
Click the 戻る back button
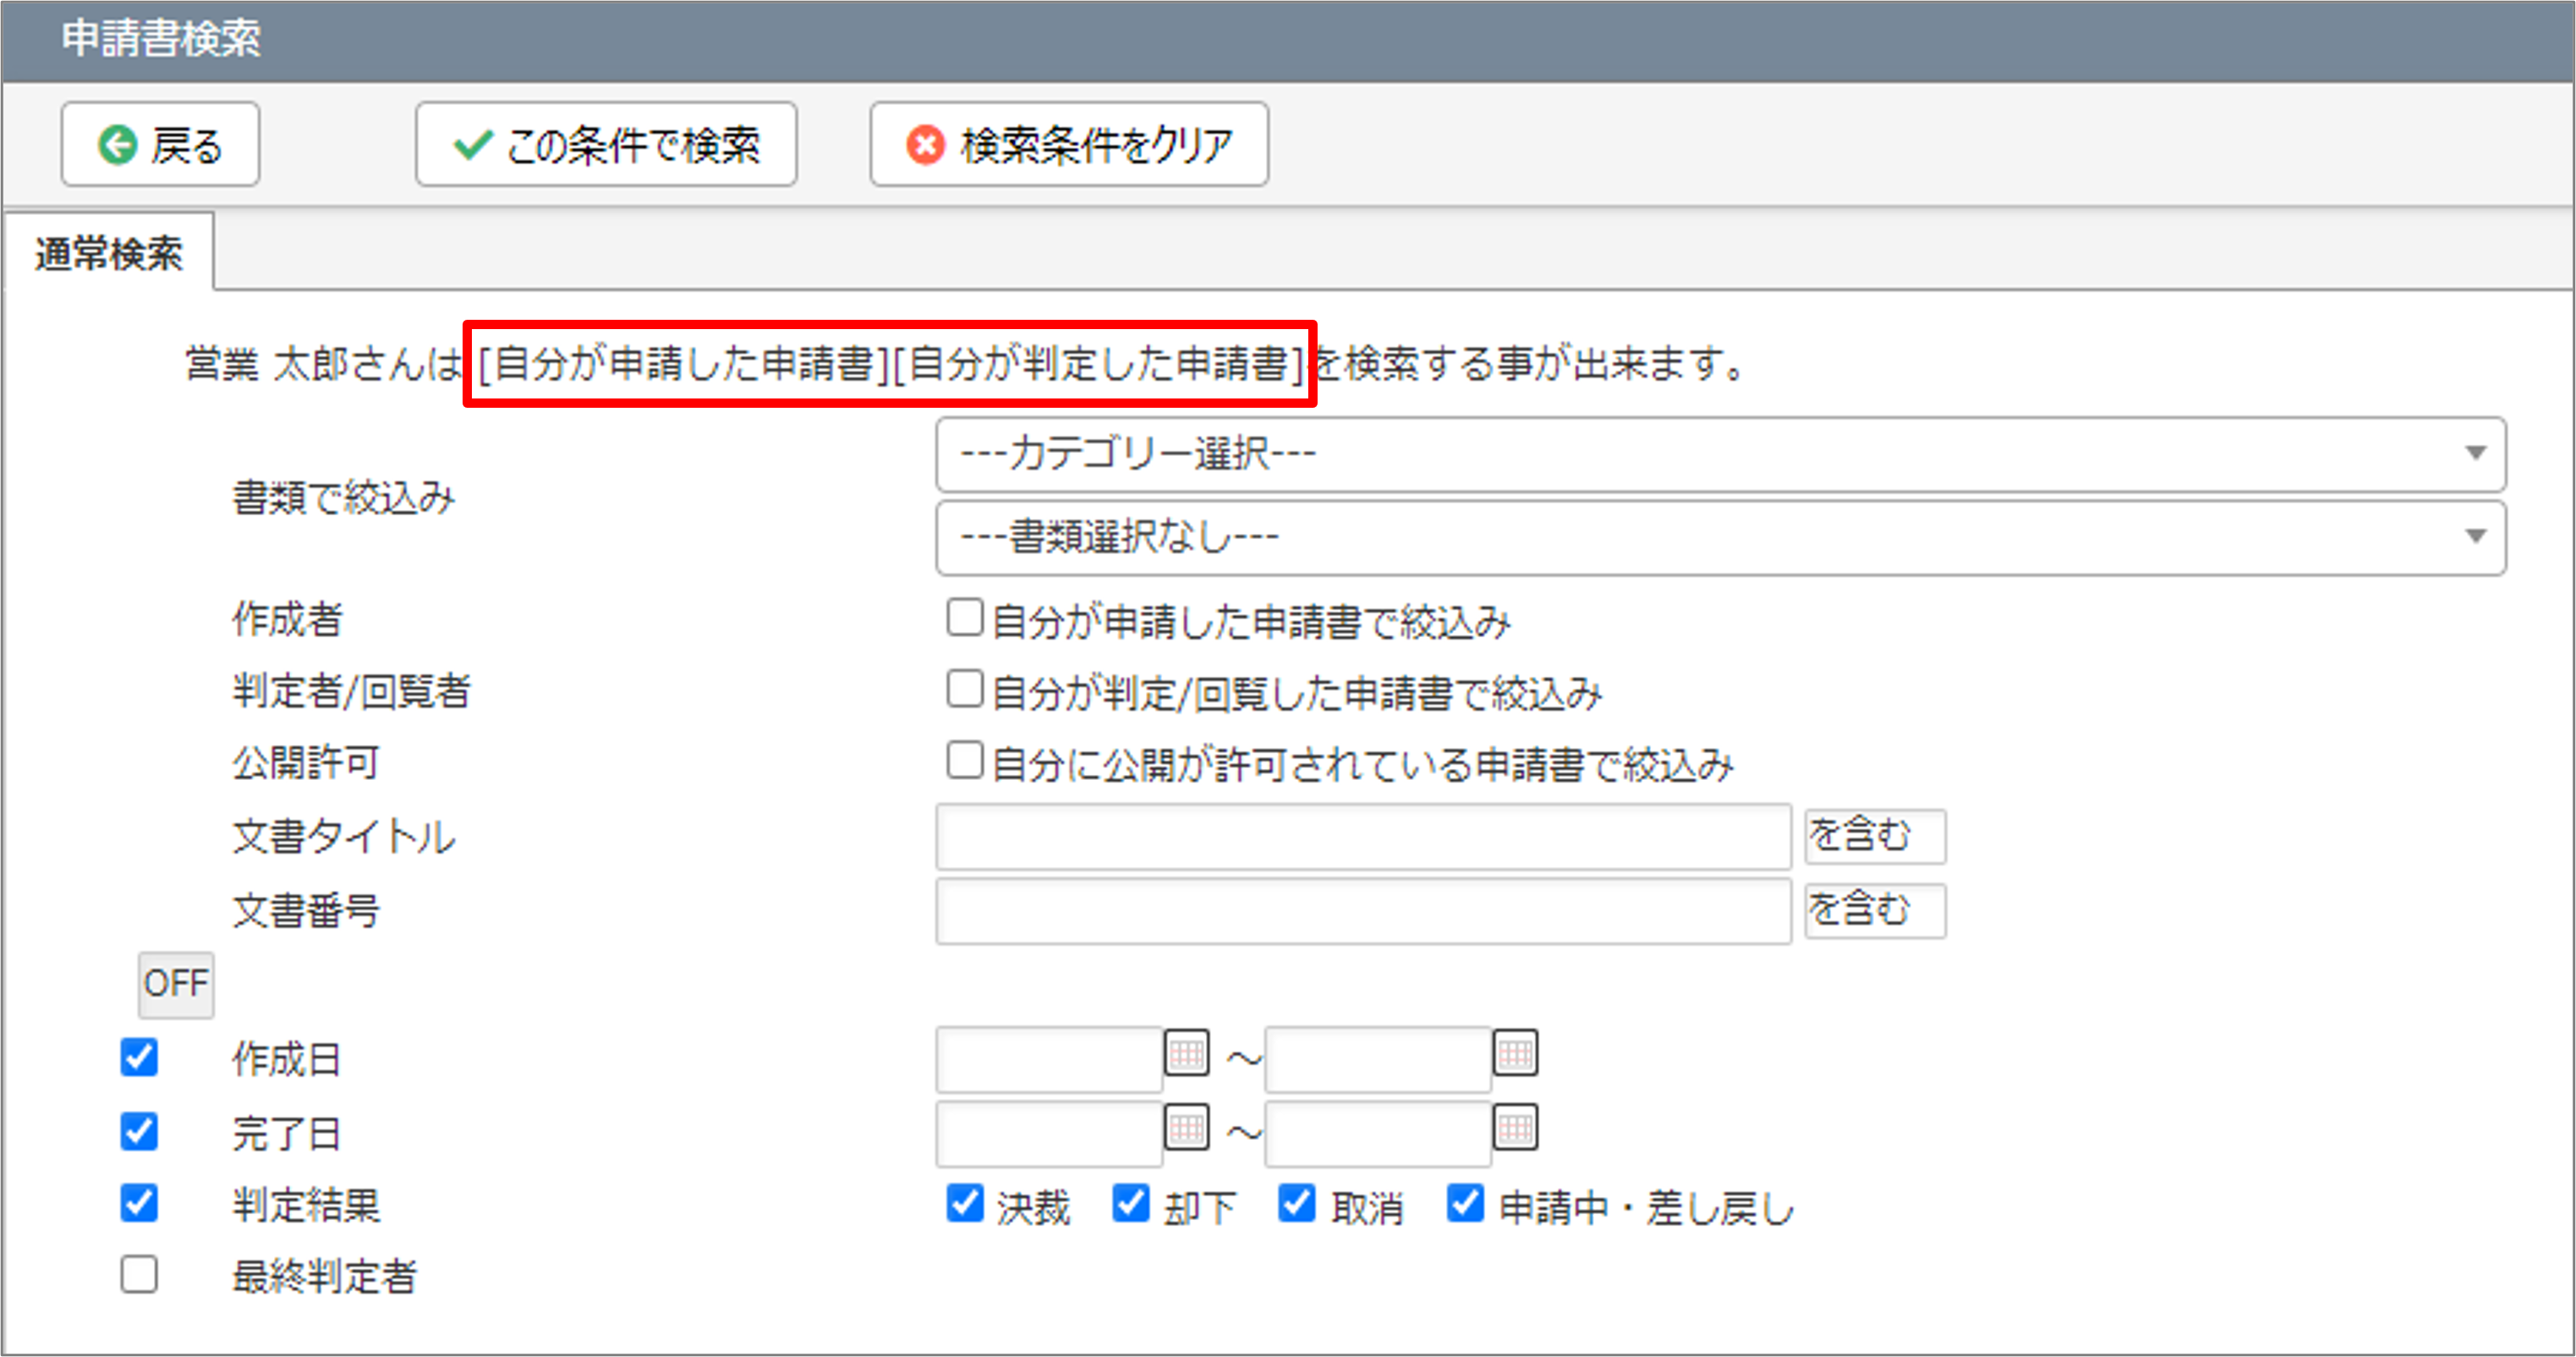[160, 144]
